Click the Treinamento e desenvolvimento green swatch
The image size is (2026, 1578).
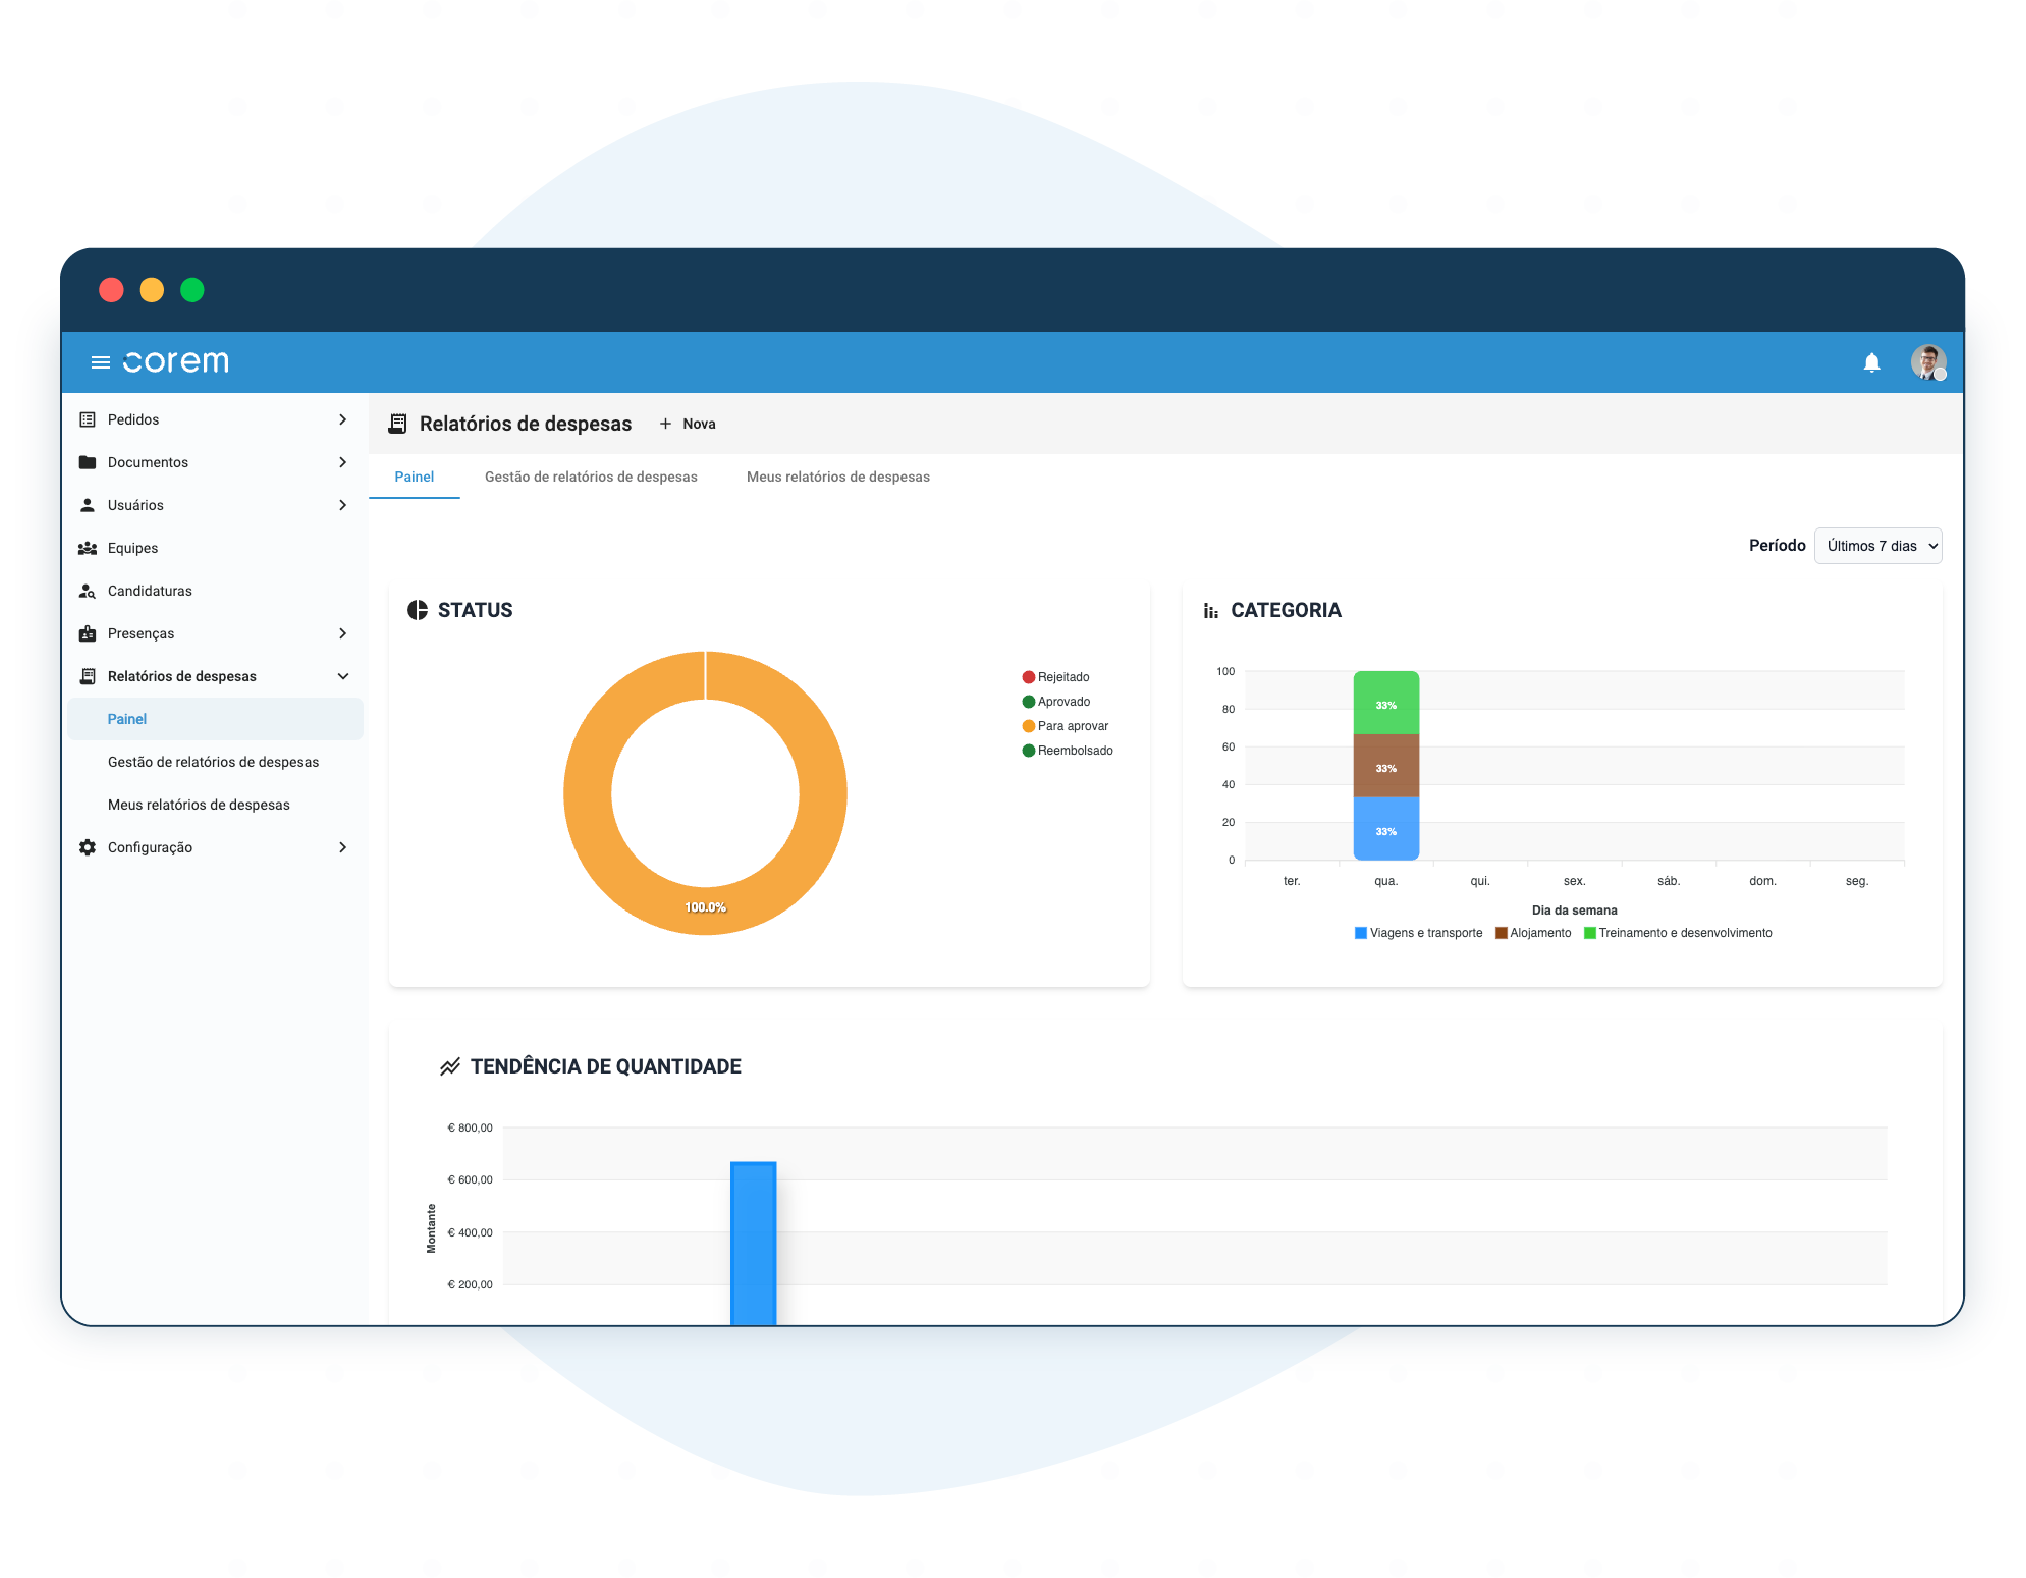tap(1589, 933)
